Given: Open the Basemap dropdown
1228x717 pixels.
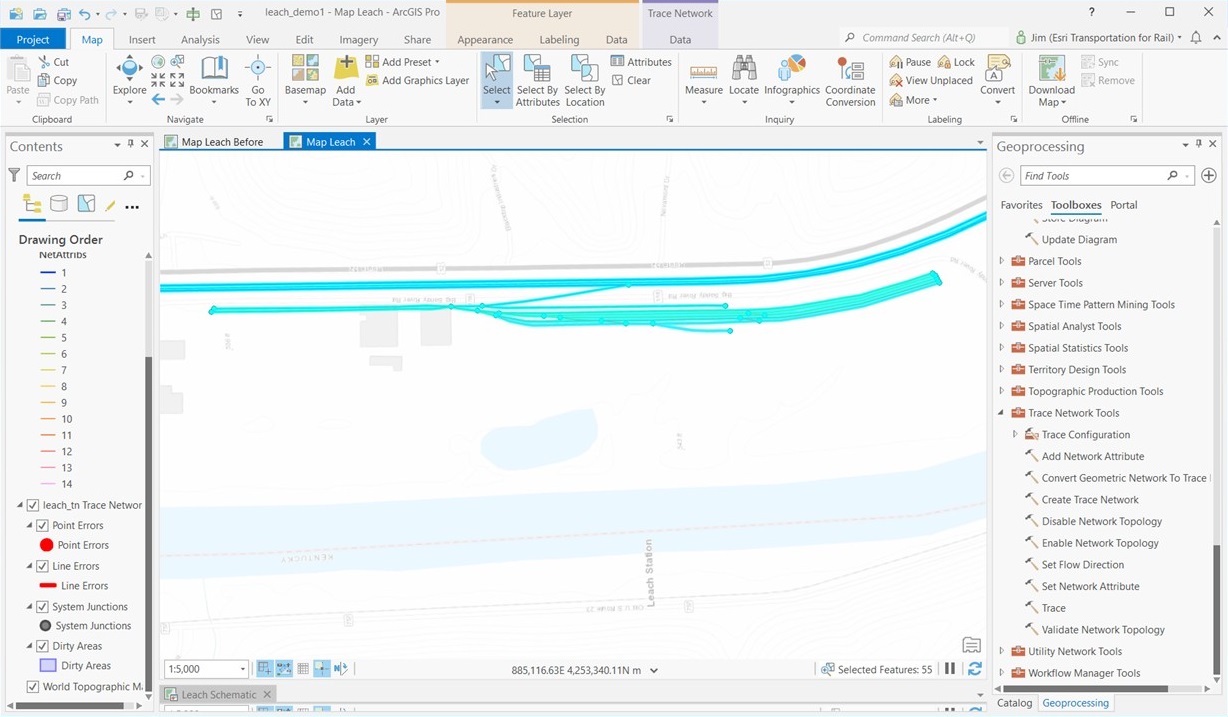Looking at the screenshot, I should pos(305,80).
